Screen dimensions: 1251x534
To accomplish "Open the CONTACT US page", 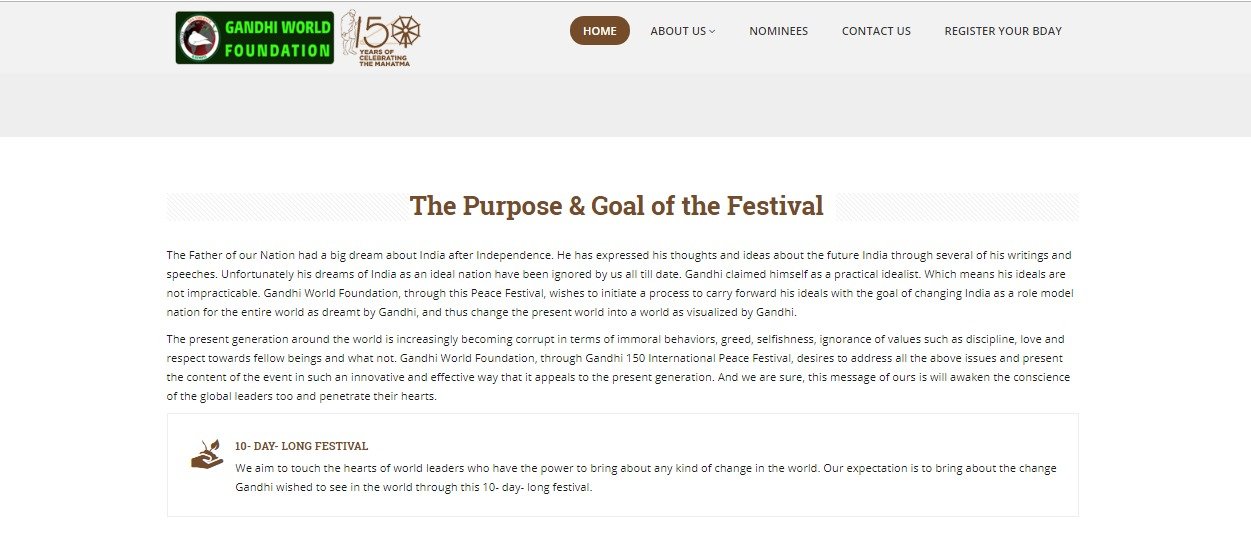I will coord(876,31).
